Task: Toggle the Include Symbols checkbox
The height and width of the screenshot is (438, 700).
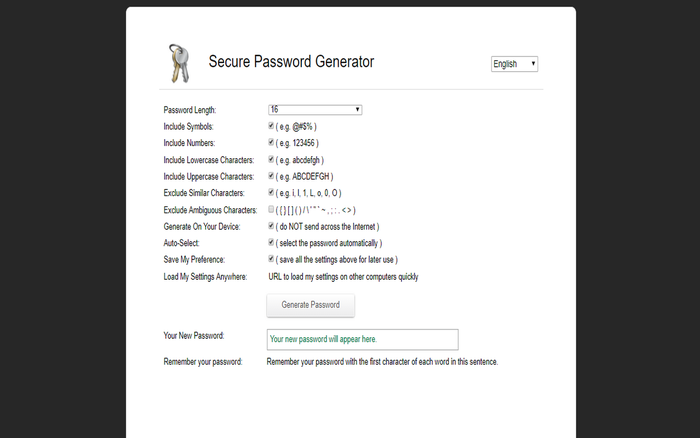Action: [x=271, y=126]
